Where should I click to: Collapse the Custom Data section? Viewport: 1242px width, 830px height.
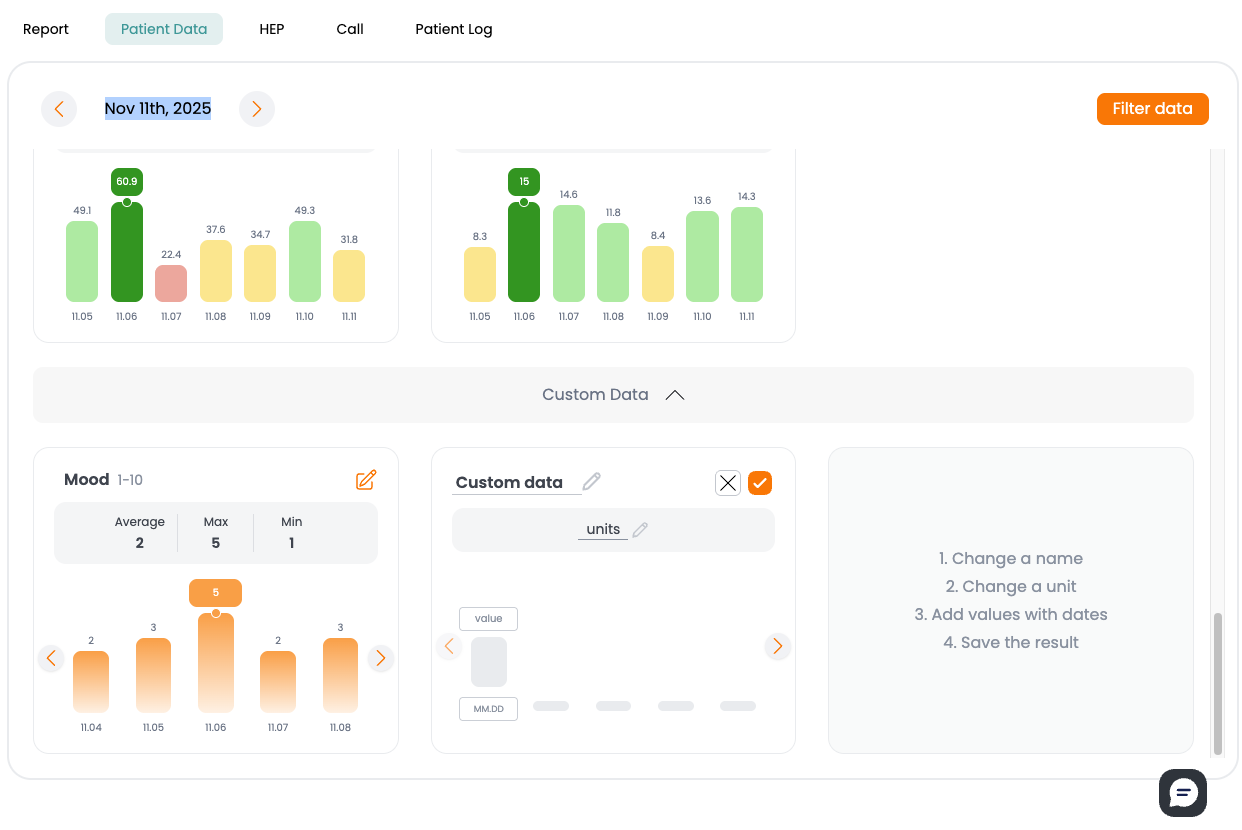674,394
